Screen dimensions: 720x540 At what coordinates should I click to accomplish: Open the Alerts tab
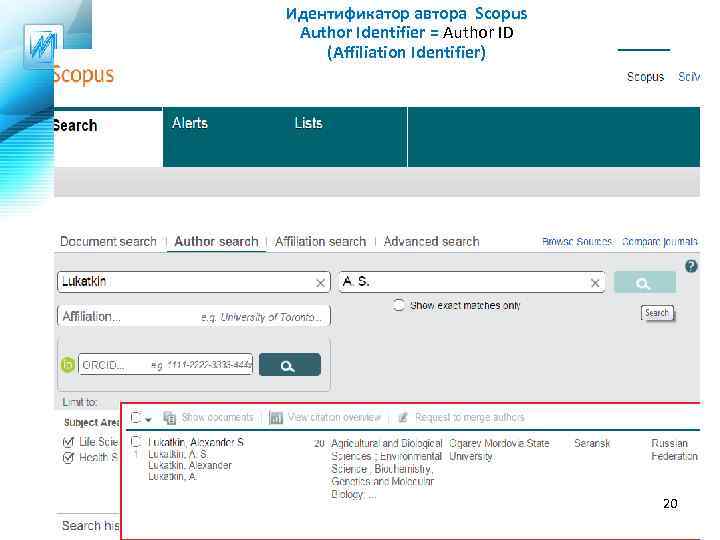(x=190, y=123)
